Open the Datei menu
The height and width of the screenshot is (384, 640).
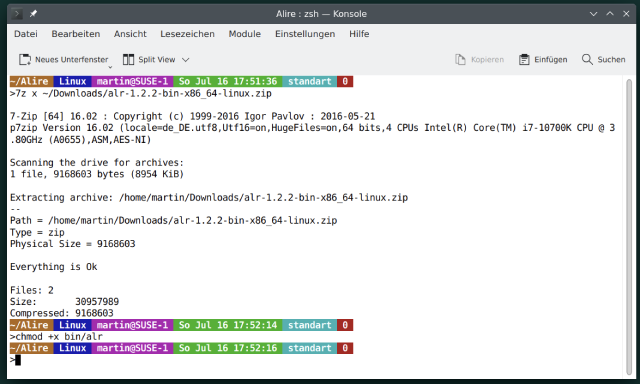coord(26,34)
